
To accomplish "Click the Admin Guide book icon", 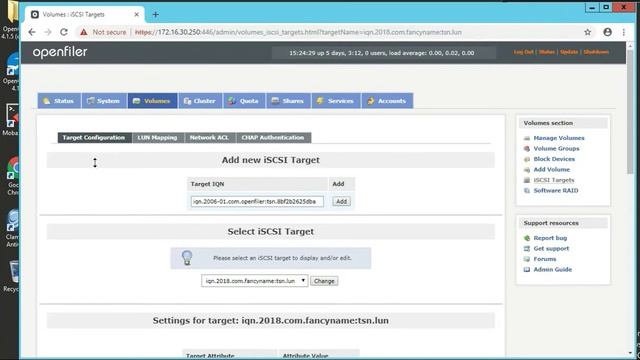I will click(527, 270).
